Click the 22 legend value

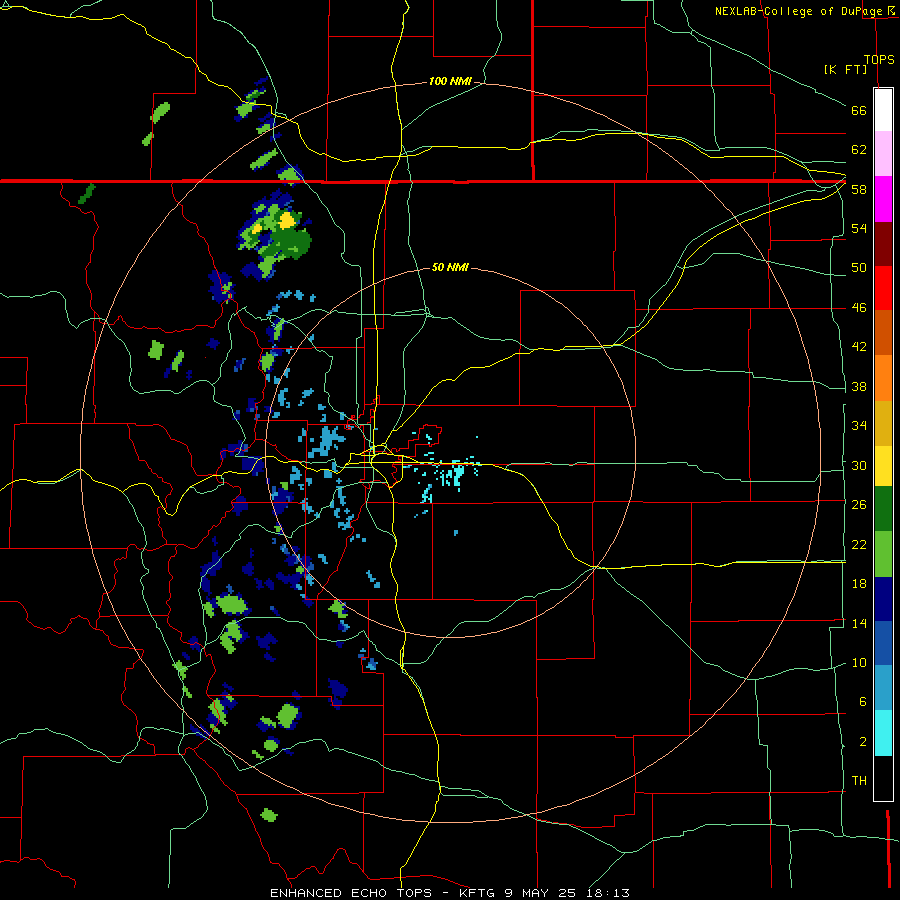tap(859, 544)
